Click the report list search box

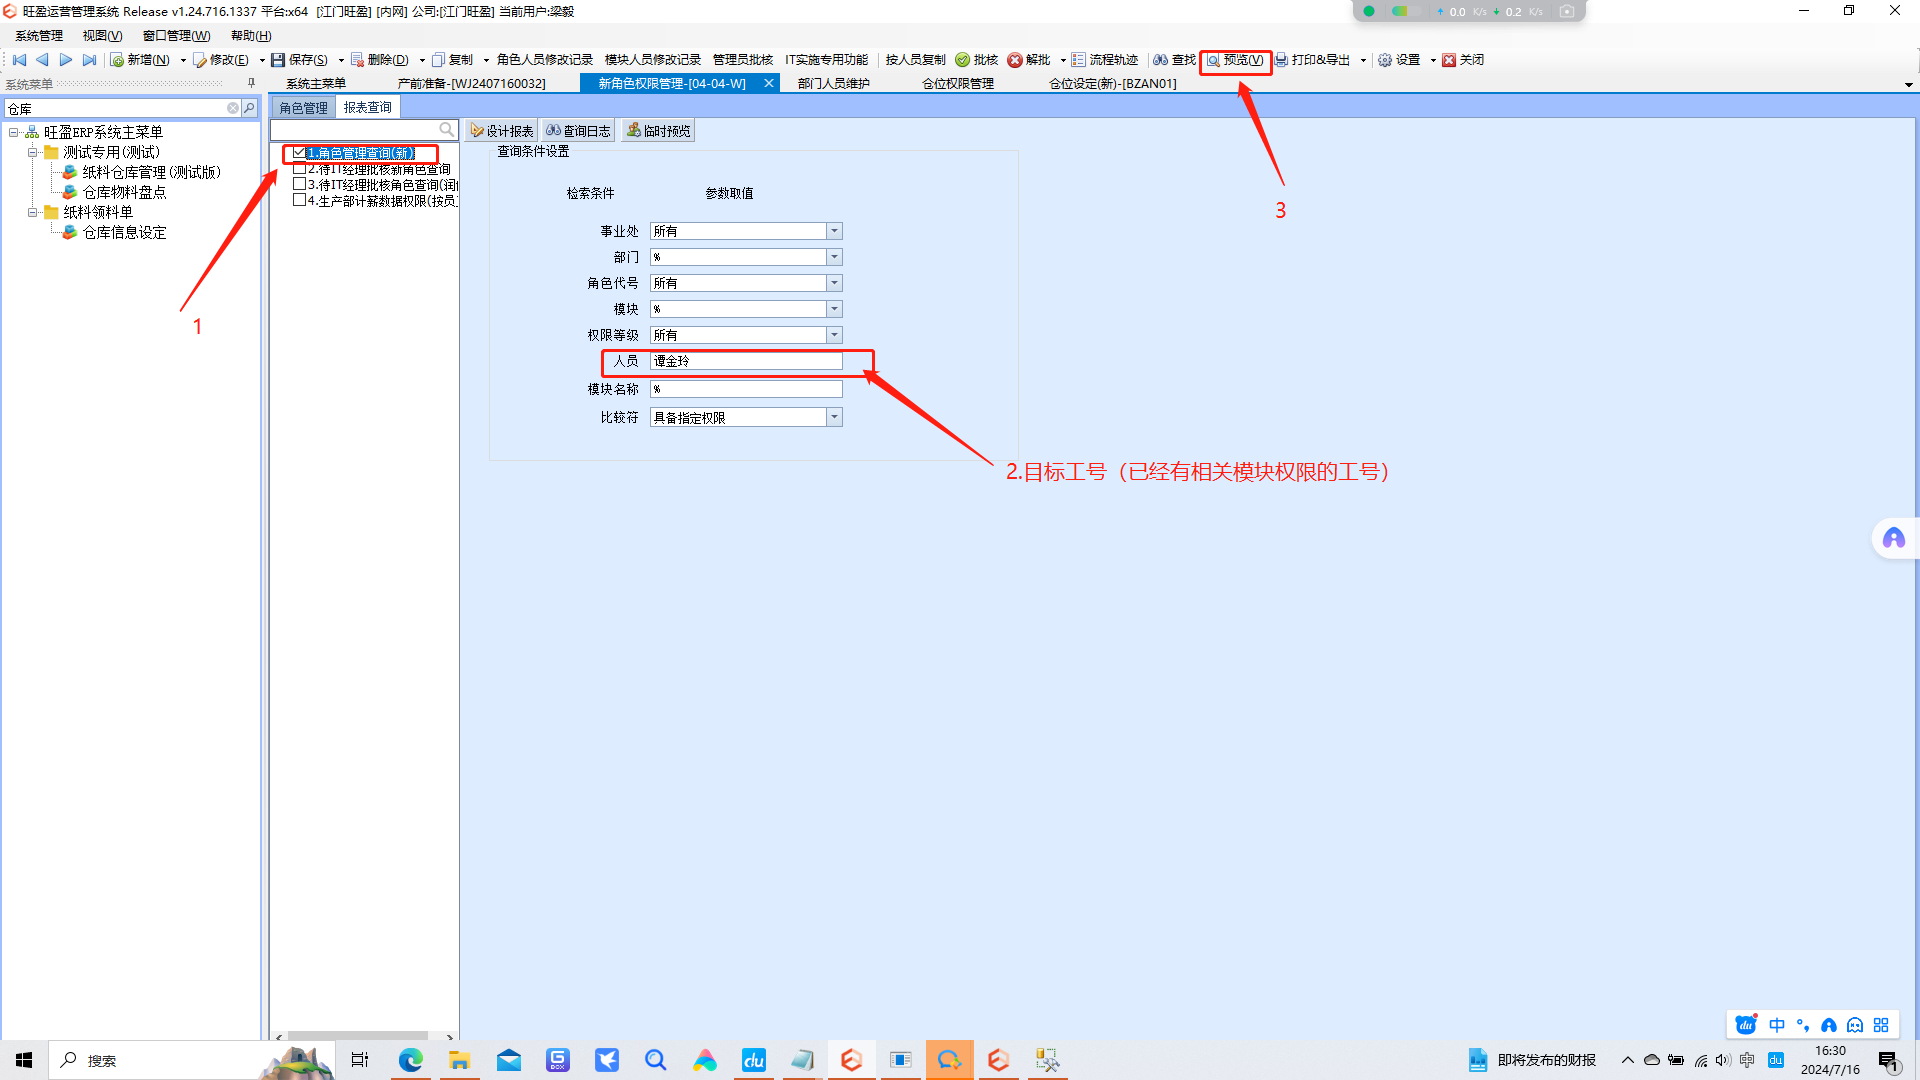364,130
